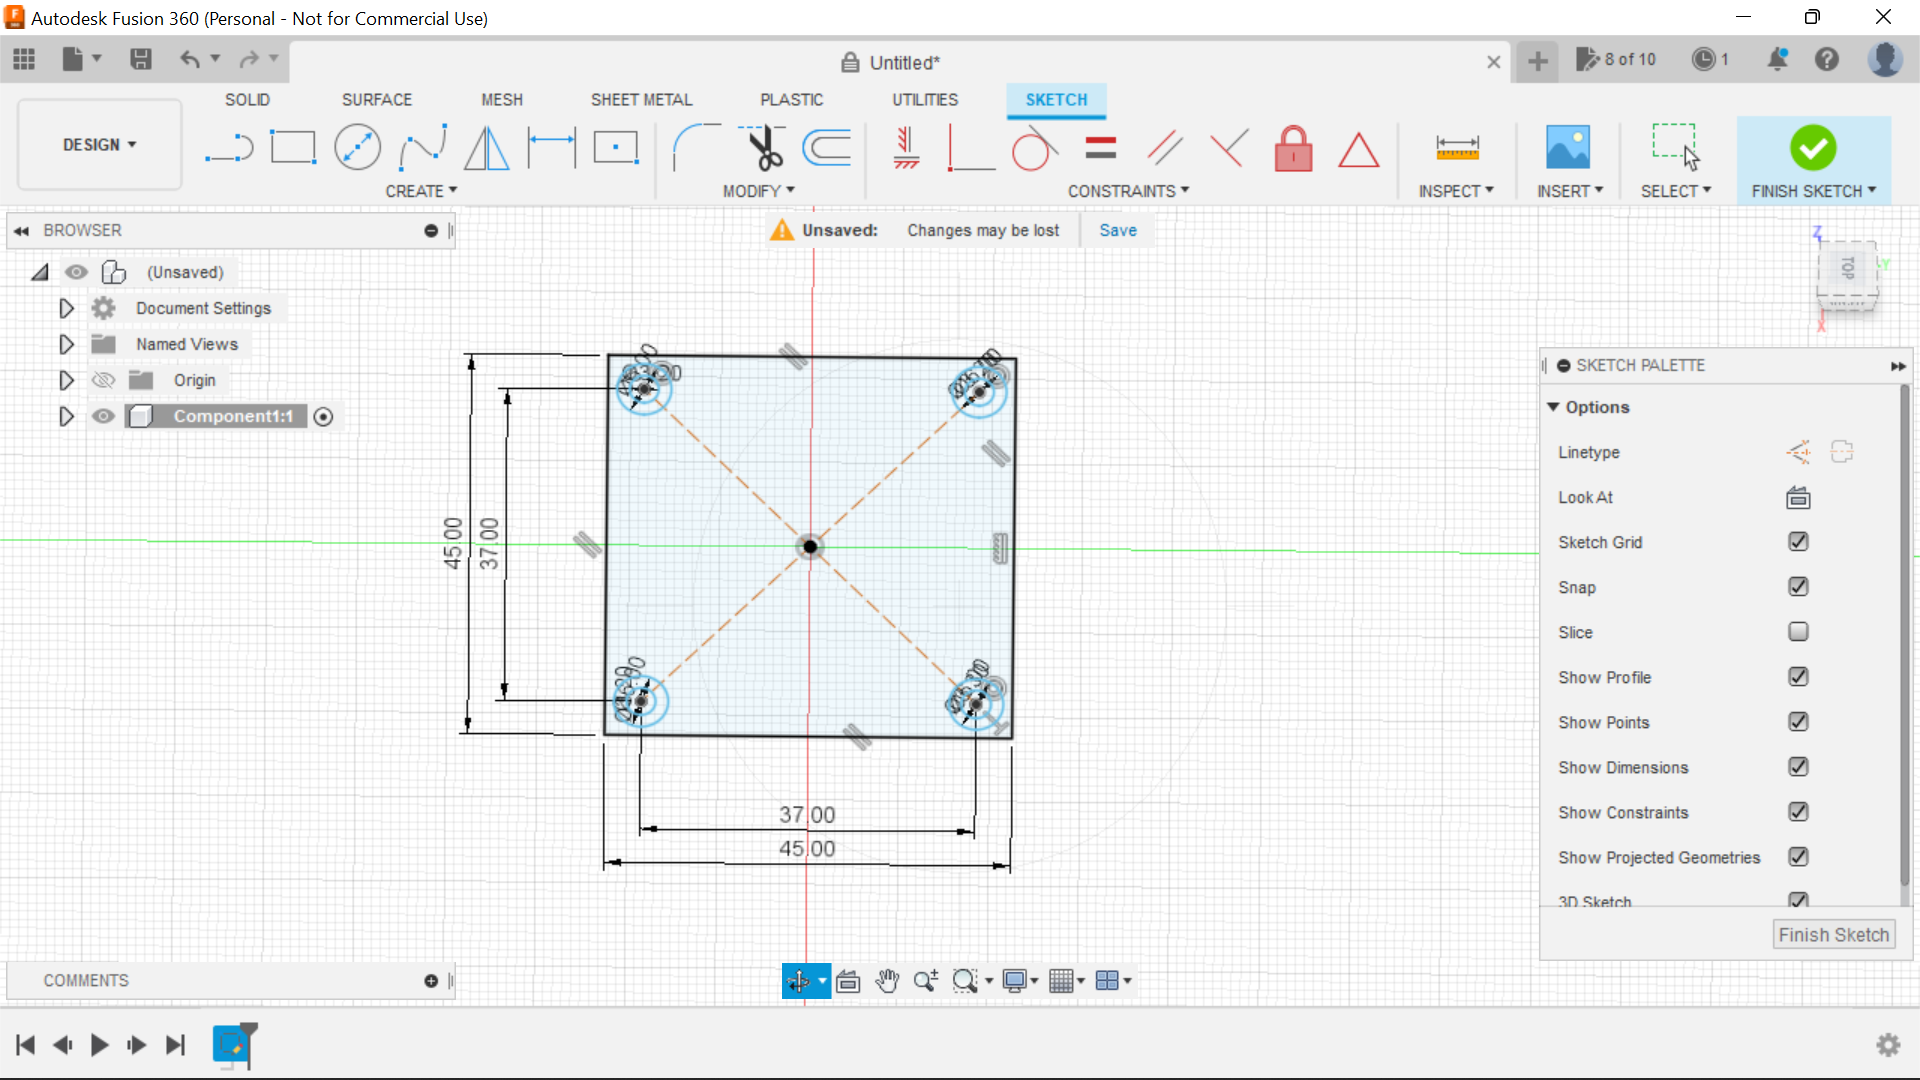
Task: Apply Equal constraint
Action: point(1100,148)
